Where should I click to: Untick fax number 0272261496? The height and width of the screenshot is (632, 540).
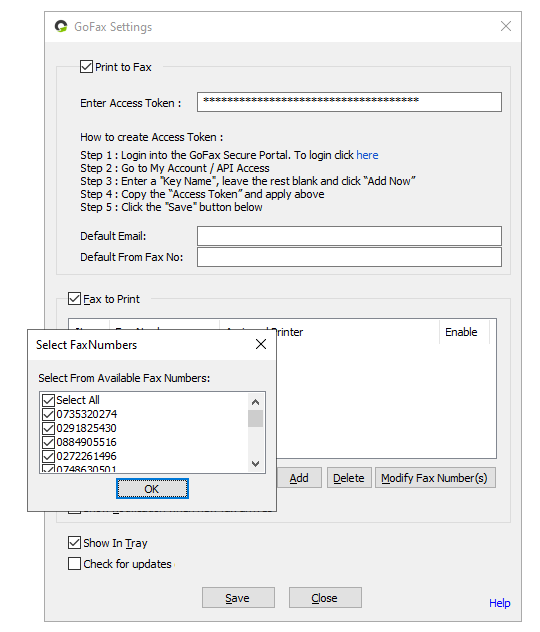pos(48,456)
